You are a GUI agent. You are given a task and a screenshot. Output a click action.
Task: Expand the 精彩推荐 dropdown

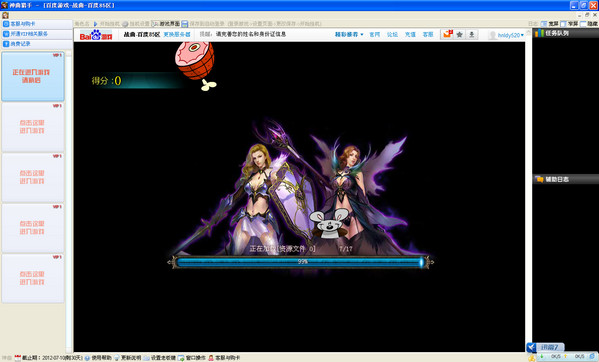(349, 34)
